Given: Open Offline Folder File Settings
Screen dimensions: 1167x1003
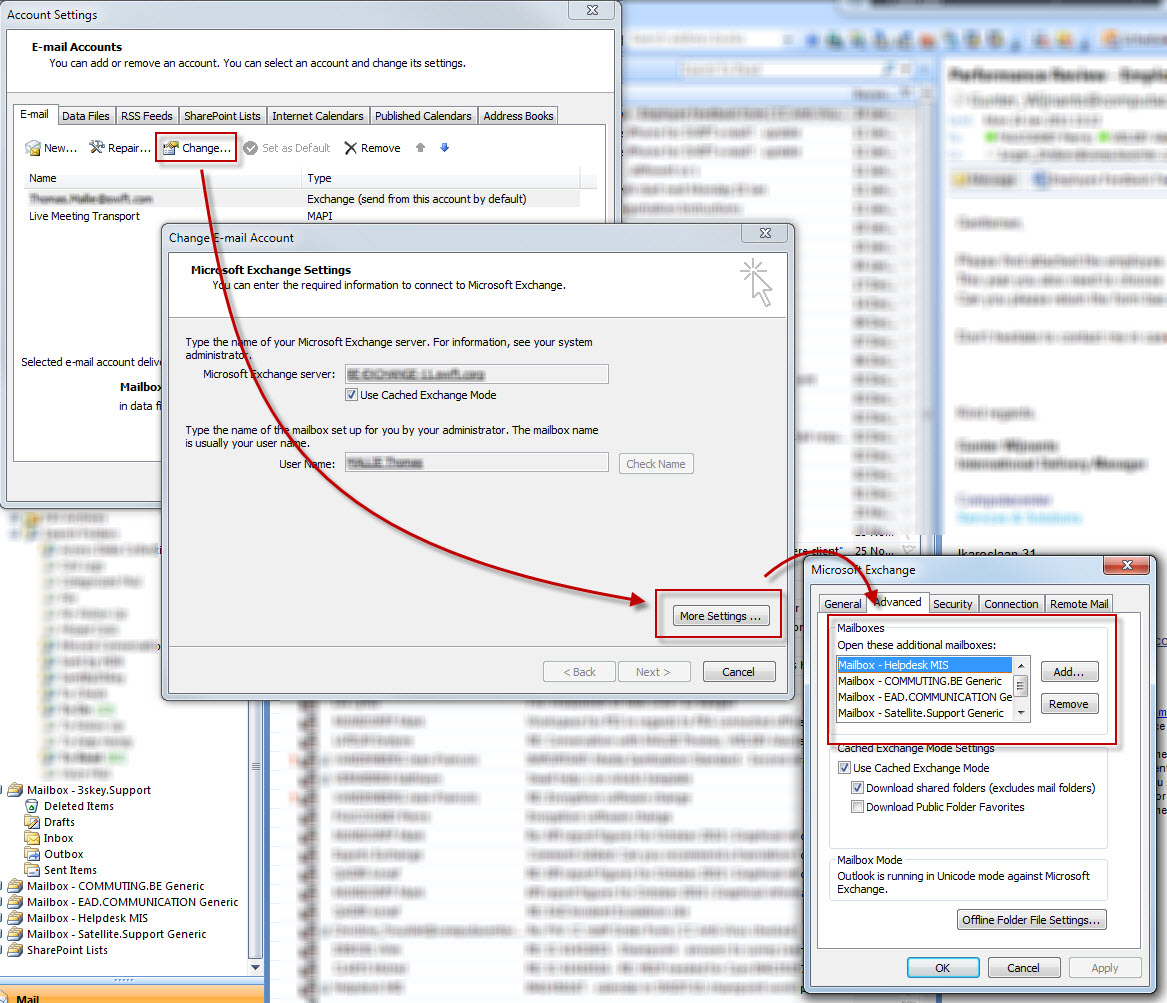Looking at the screenshot, I should coord(1031,920).
